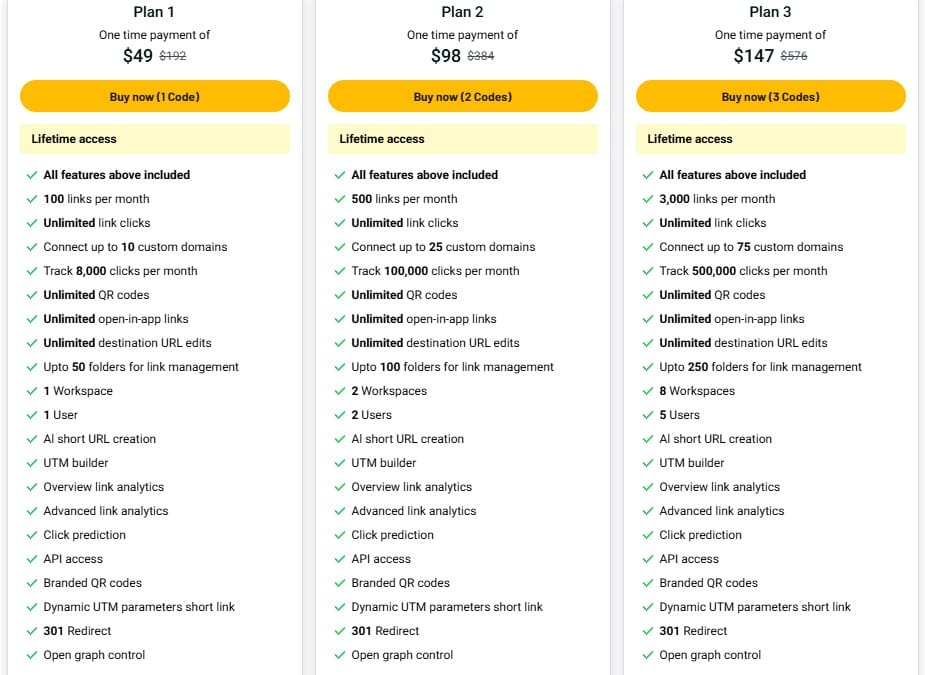
Task: Click the Branded QR codes checkmark under Plan 3
Action: [x=649, y=583]
